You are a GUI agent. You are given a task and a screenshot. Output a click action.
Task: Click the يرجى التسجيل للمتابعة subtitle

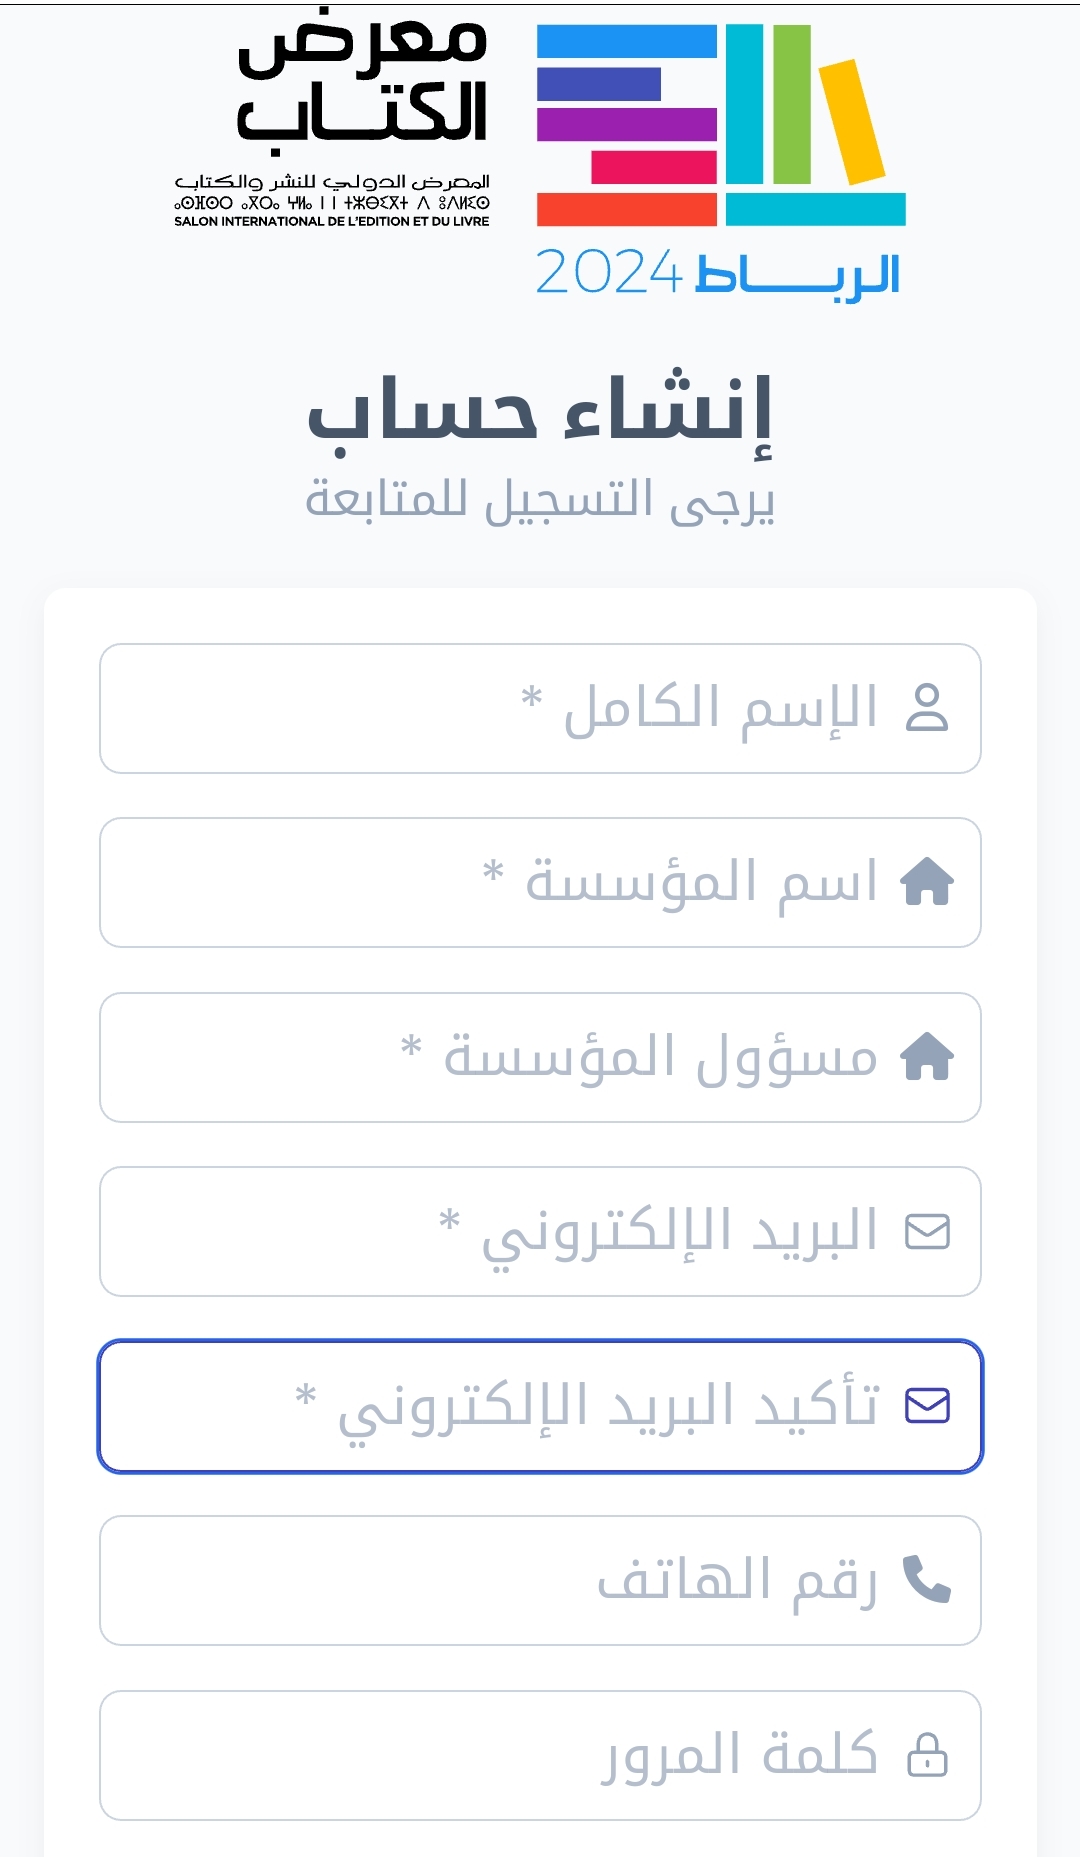pos(540,499)
